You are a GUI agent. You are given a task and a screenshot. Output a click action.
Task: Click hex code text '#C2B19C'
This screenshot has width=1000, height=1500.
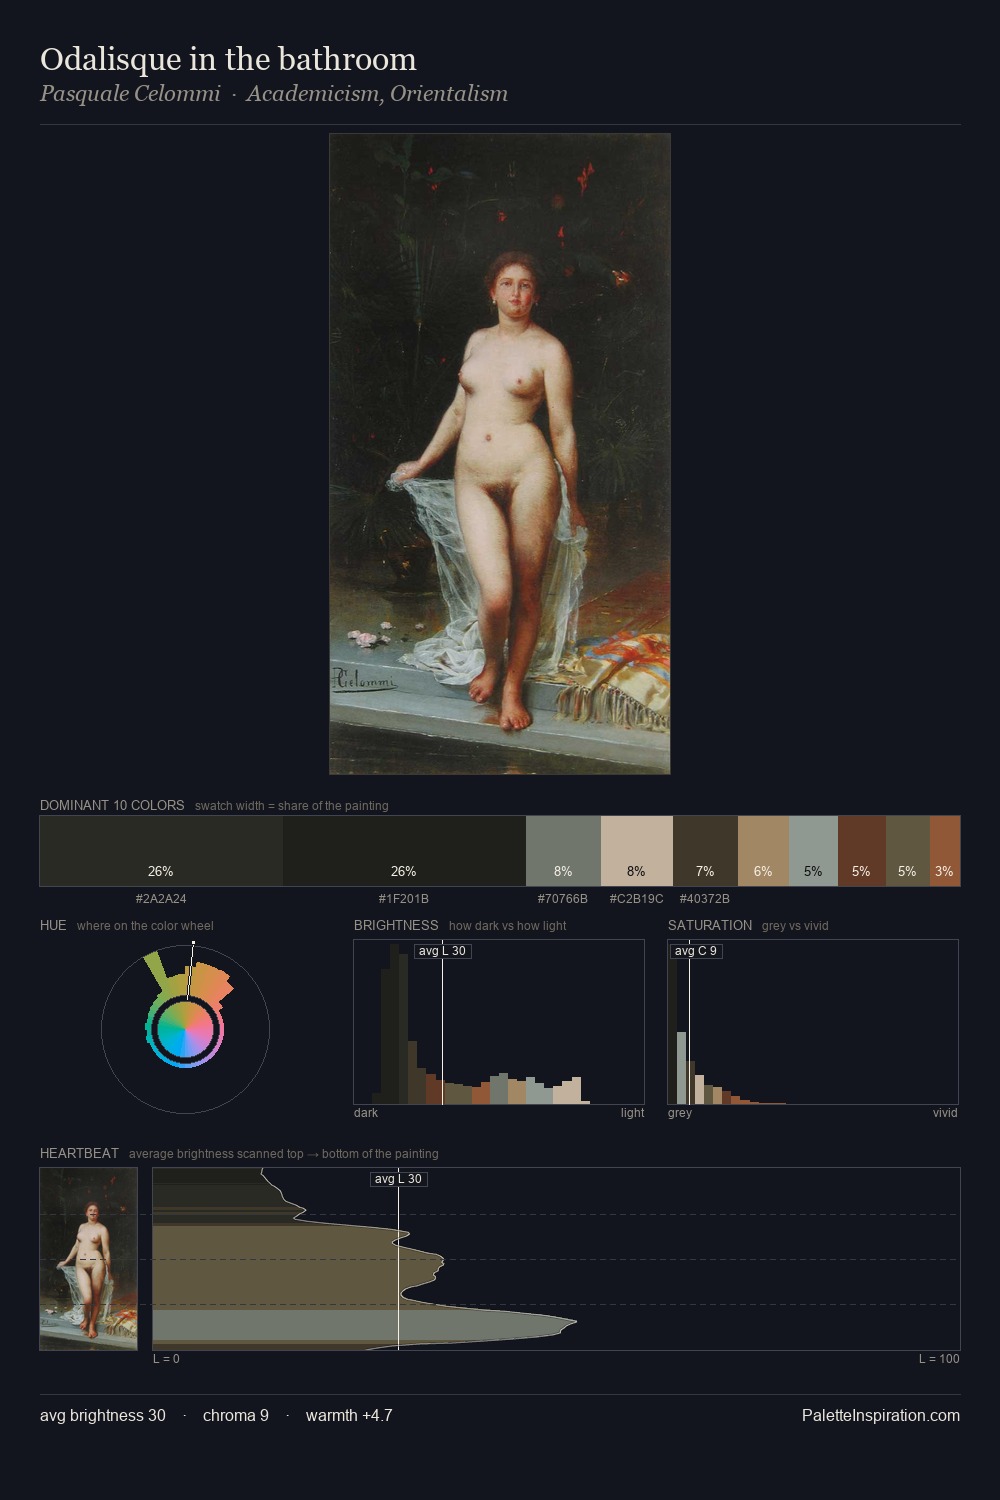637,899
